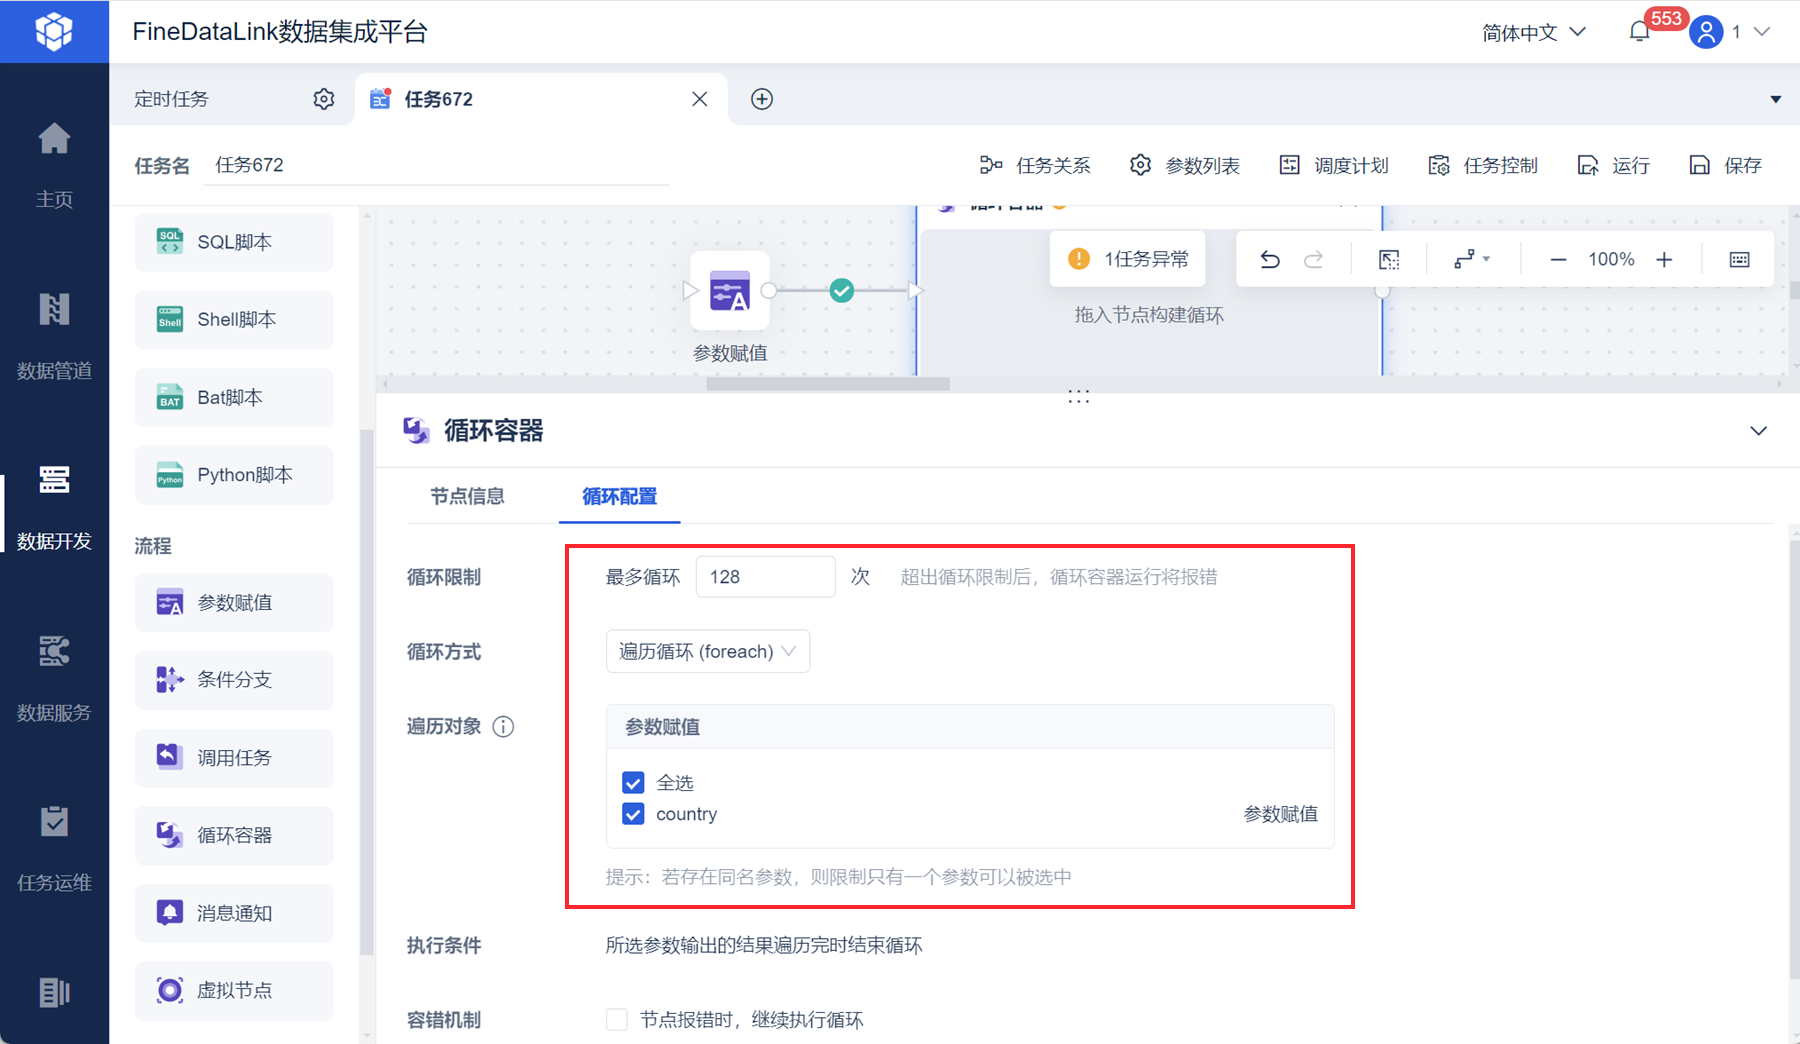Screen dimensions: 1800x1044
Task: Switch to 节点信息 tab
Action: point(467,496)
